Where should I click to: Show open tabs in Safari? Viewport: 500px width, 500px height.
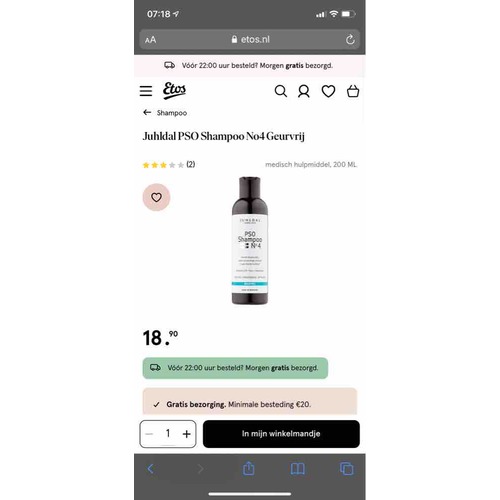coord(347,469)
